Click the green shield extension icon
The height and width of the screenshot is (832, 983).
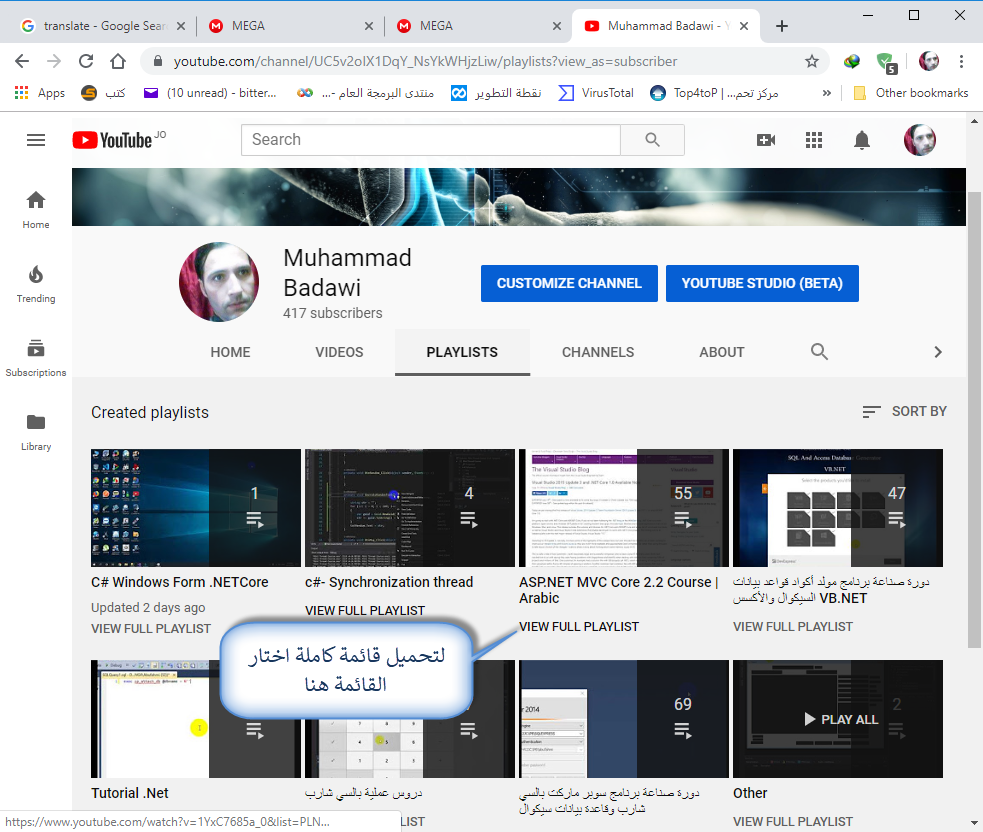click(886, 62)
